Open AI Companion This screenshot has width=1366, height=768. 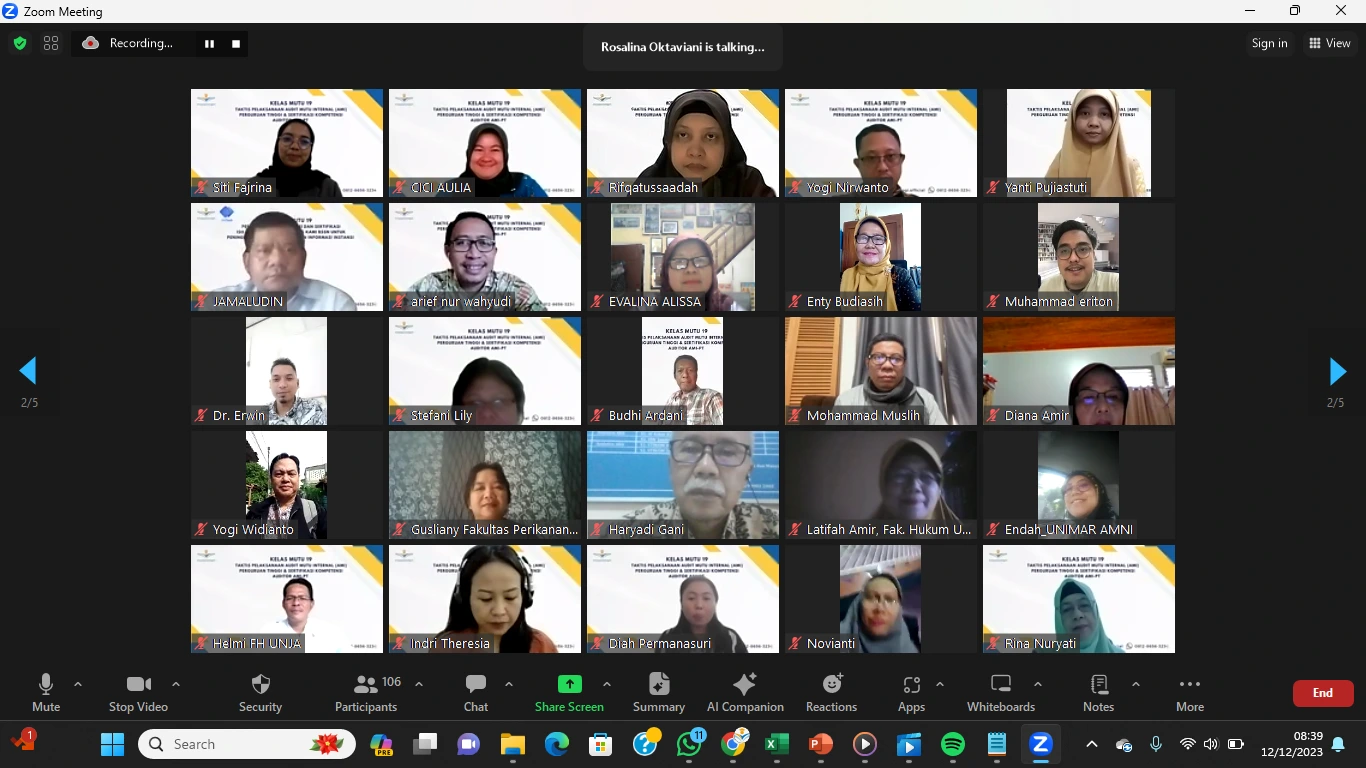(744, 692)
